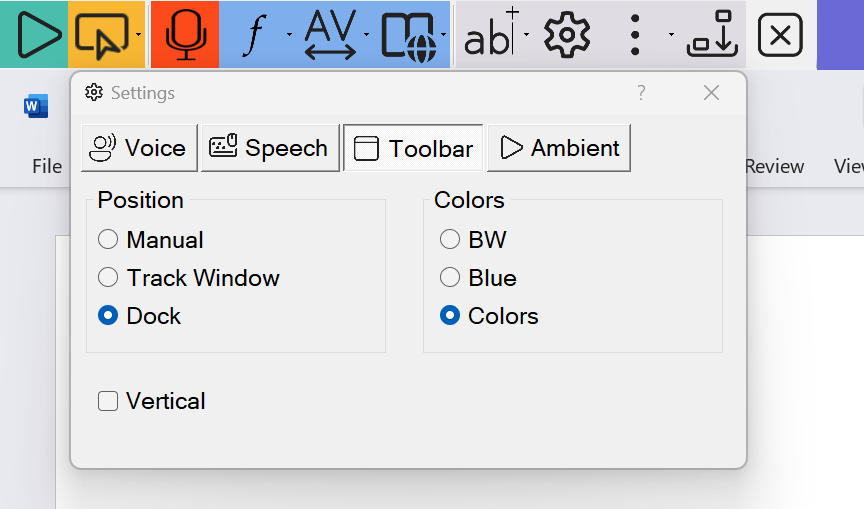Click the italic f function icon
Image resolution: width=864 pixels, height=509 pixels.
click(x=256, y=35)
